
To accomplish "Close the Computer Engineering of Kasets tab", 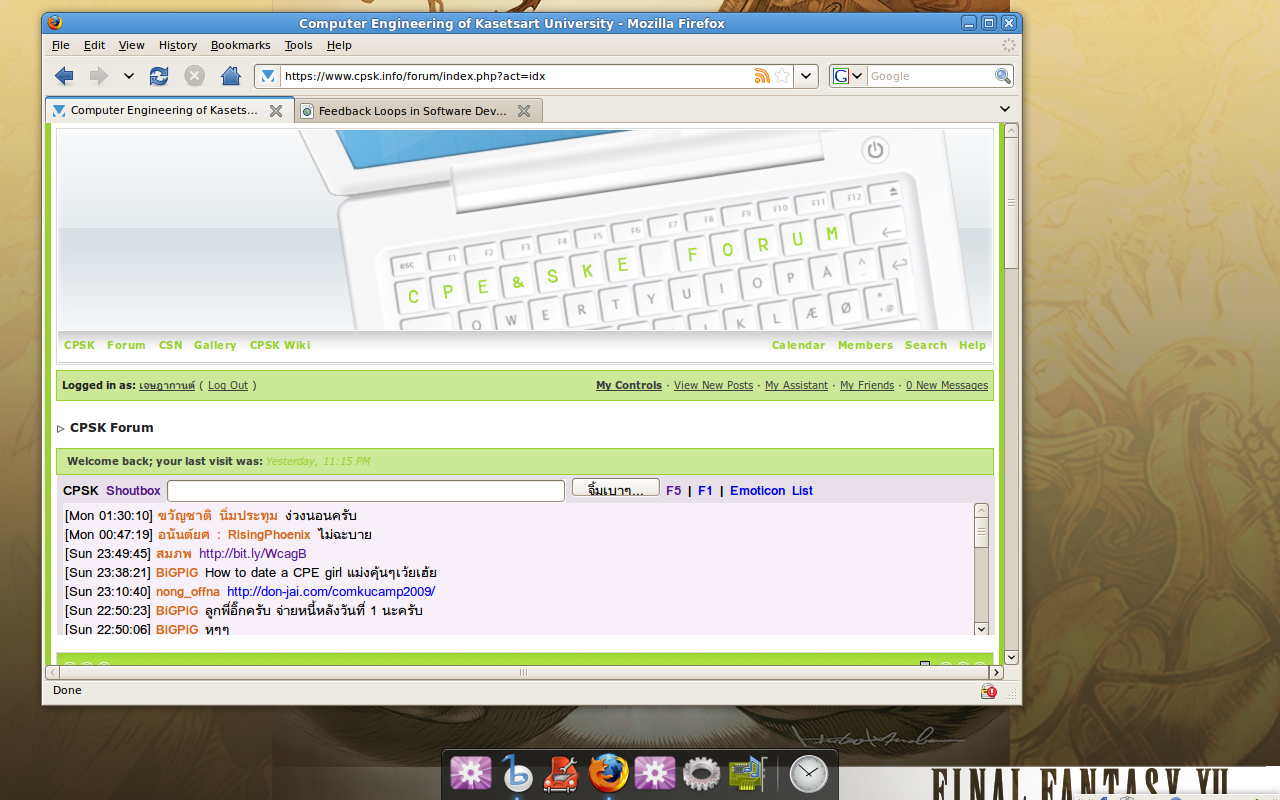I will (x=276, y=111).
